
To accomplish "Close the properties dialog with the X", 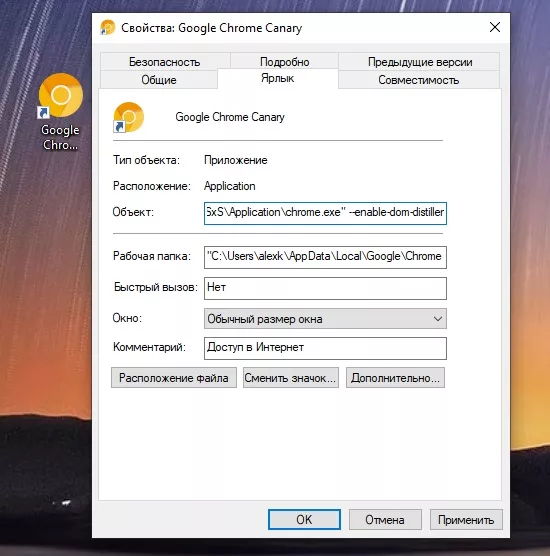I will point(495,27).
